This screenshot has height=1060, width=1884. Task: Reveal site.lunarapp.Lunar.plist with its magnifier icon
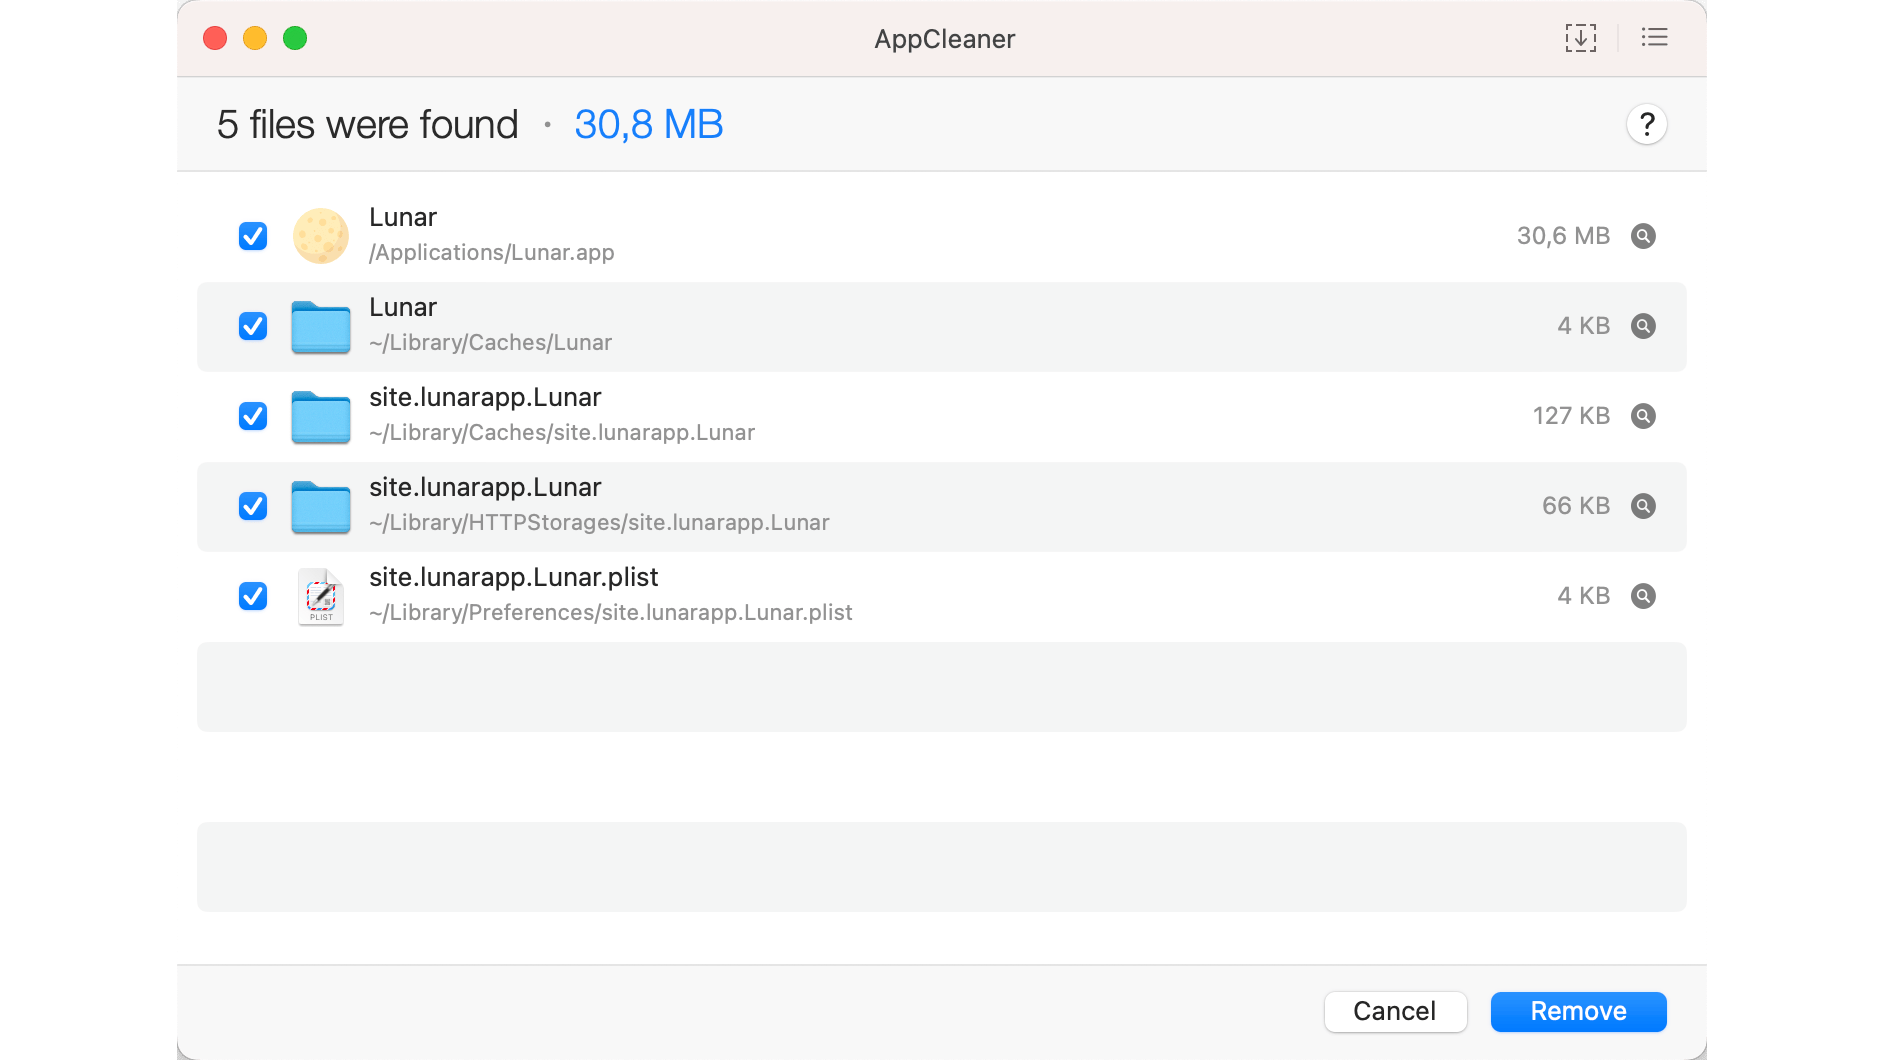click(1644, 596)
